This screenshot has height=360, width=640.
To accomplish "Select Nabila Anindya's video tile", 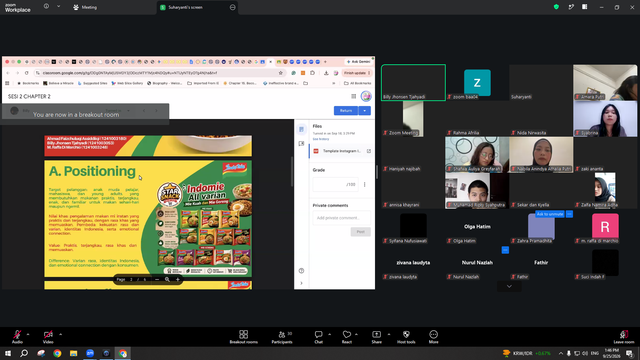I will pos(541,154).
